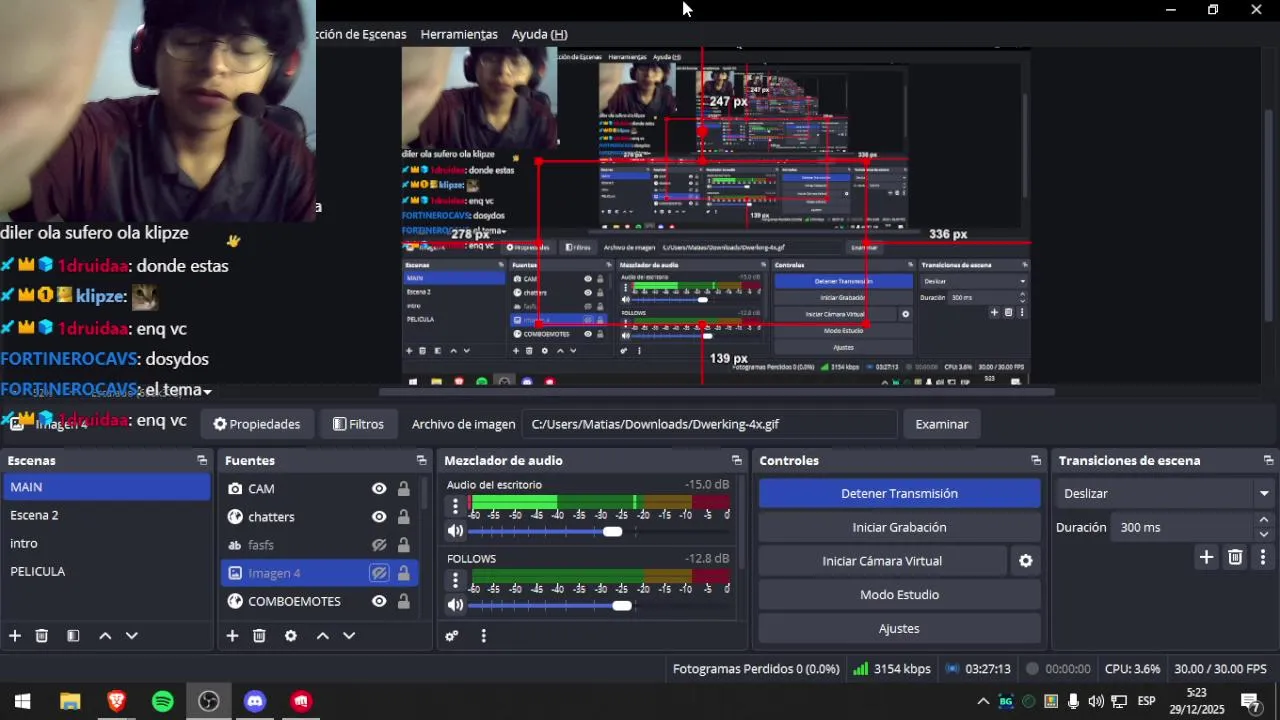This screenshot has height=720, width=1280.
Task: Start virtual camera with Iniciar Cámara Virtual
Action: (882, 561)
